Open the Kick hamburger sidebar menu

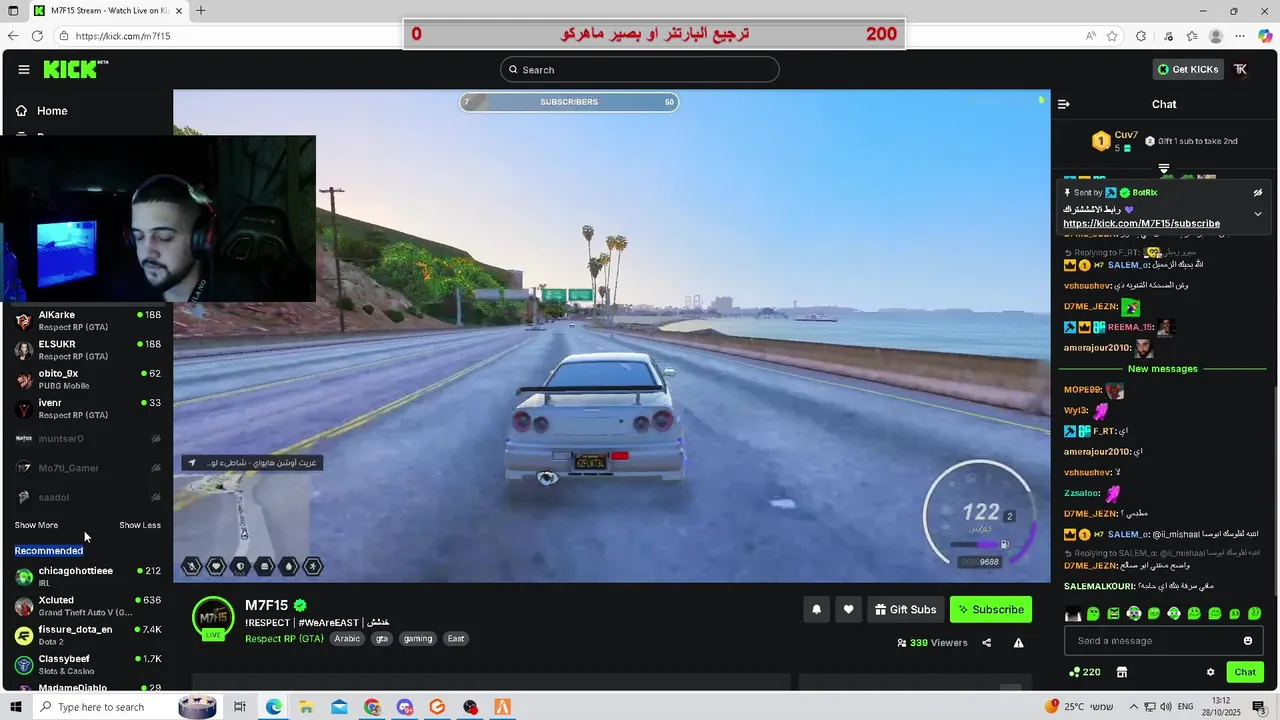(x=24, y=69)
